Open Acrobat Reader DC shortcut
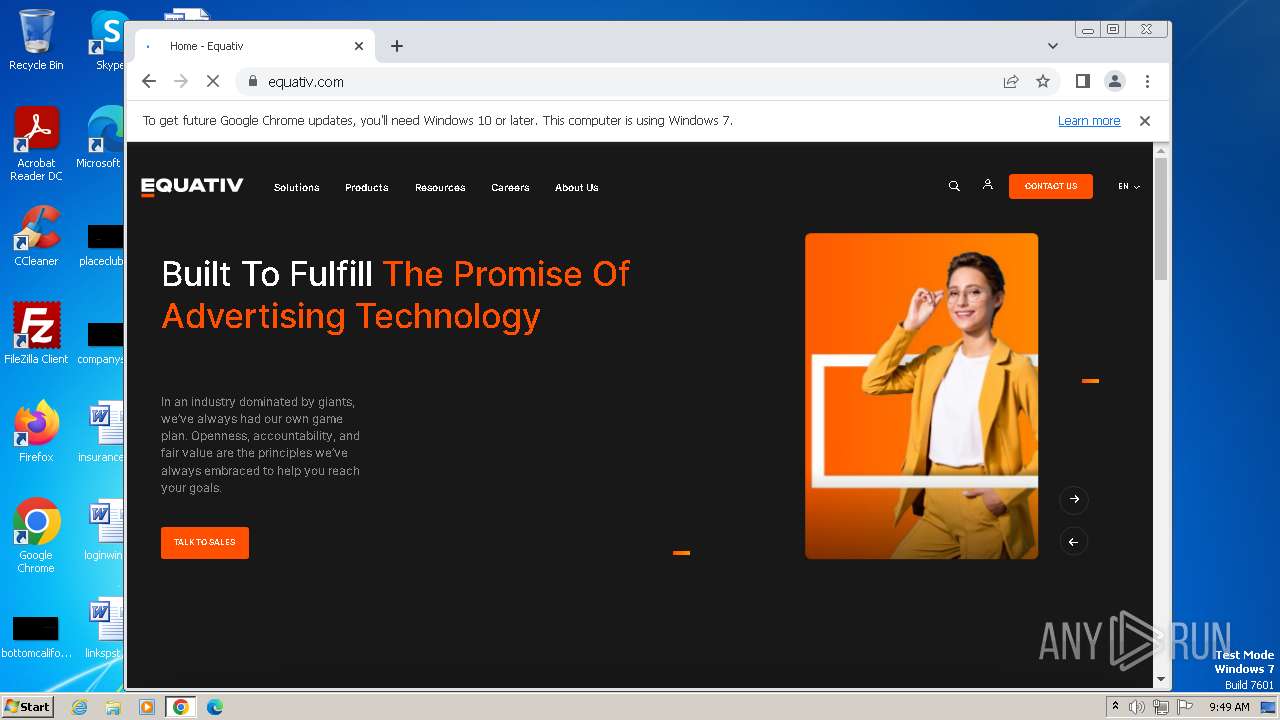This screenshot has height=720, width=1280. pos(36,144)
